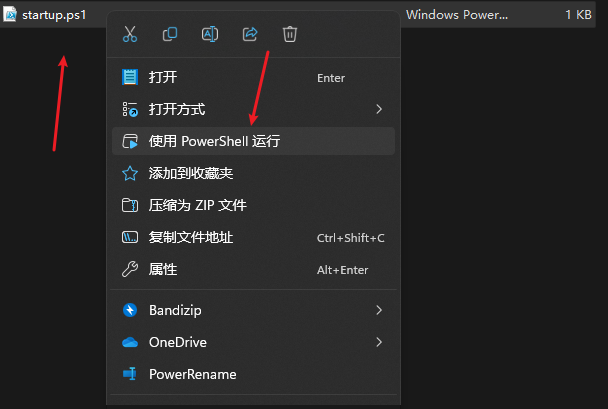Open the OneDrive submenu
The image size is (608, 409).
(253, 342)
